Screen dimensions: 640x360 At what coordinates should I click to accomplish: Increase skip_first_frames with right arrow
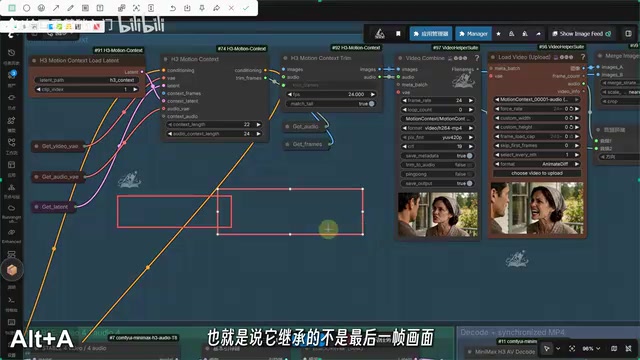click(x=577, y=145)
